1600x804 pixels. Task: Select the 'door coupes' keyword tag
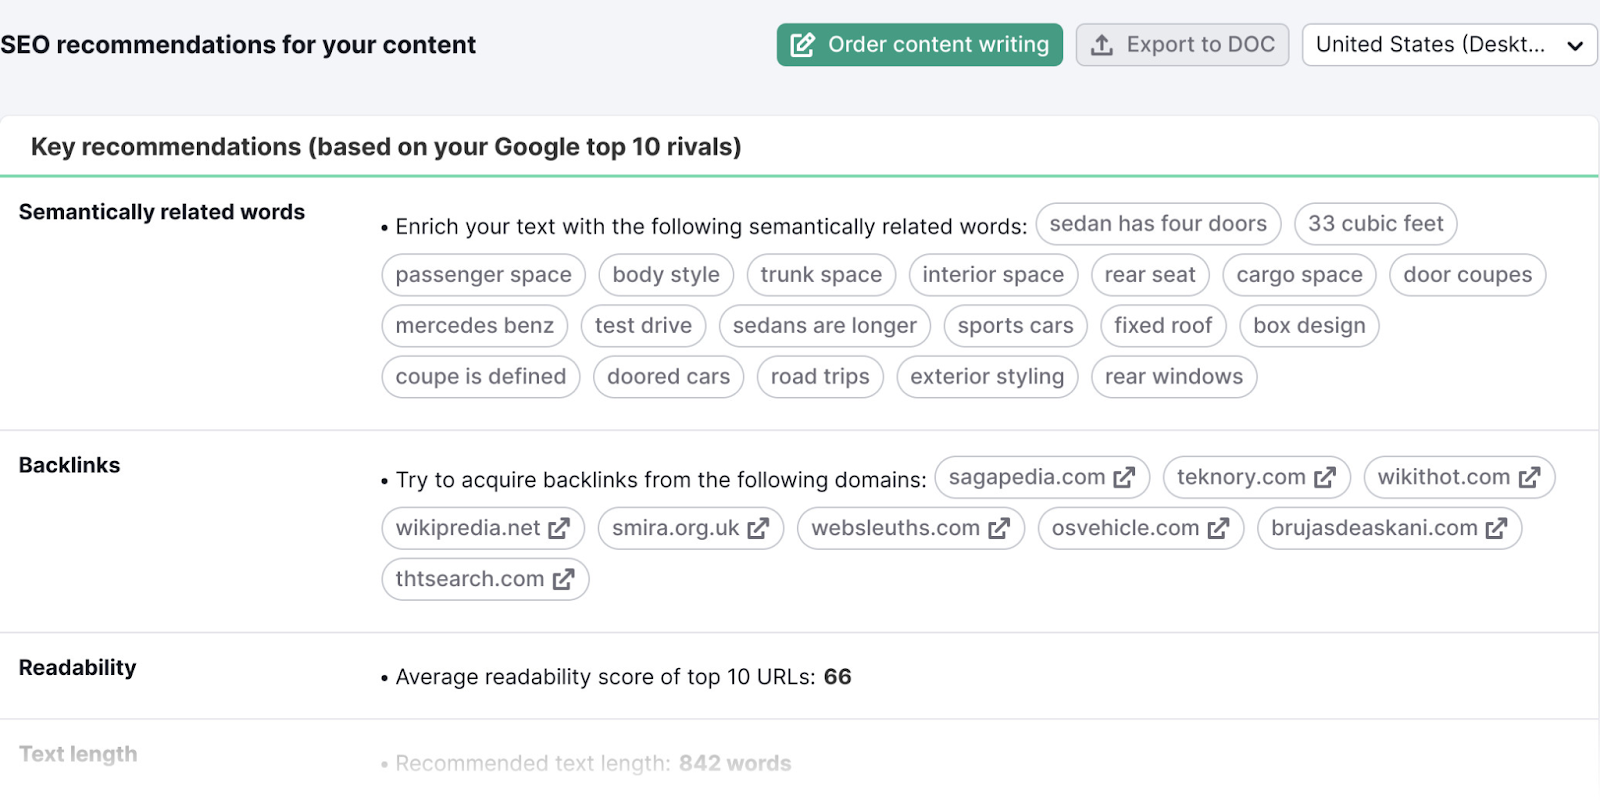tap(1468, 275)
